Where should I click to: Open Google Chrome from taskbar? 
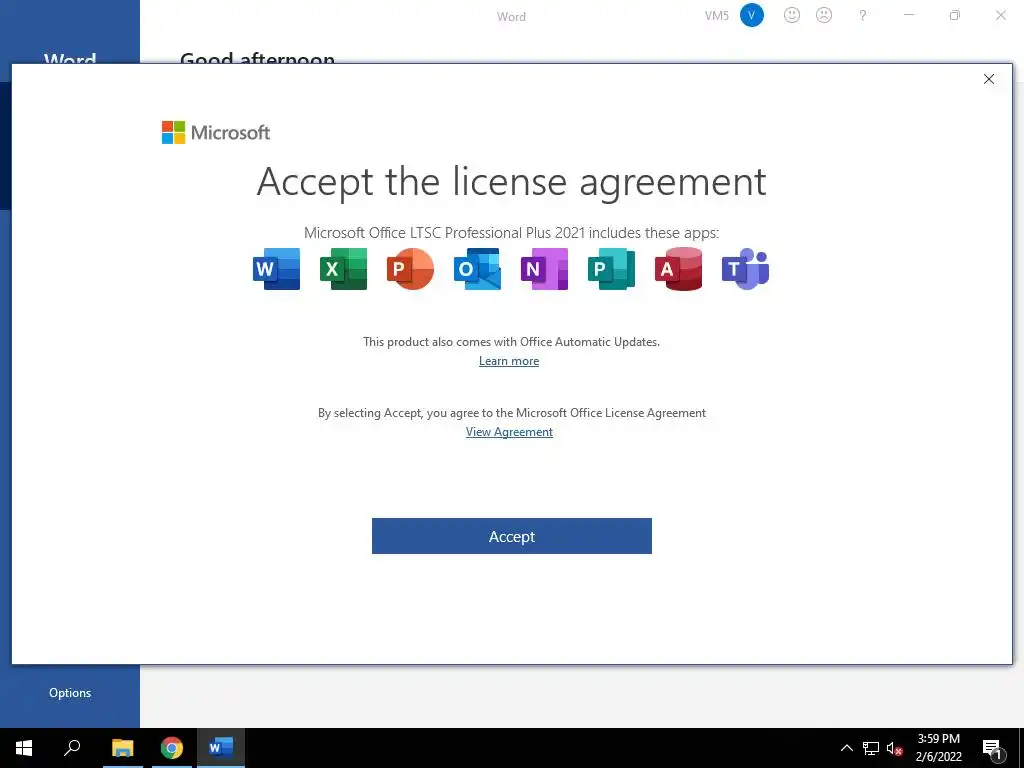click(172, 748)
